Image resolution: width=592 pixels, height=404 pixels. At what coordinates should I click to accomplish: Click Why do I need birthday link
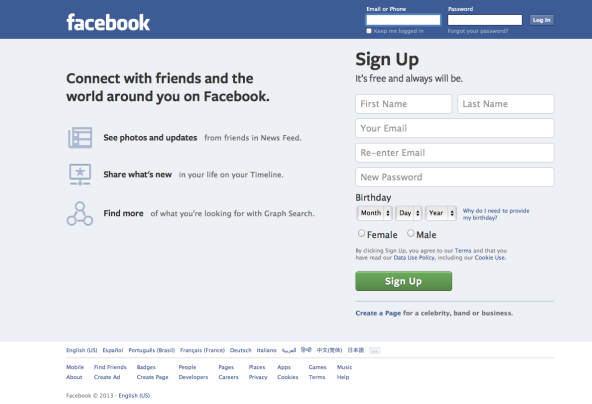pyautogui.click(x=496, y=214)
